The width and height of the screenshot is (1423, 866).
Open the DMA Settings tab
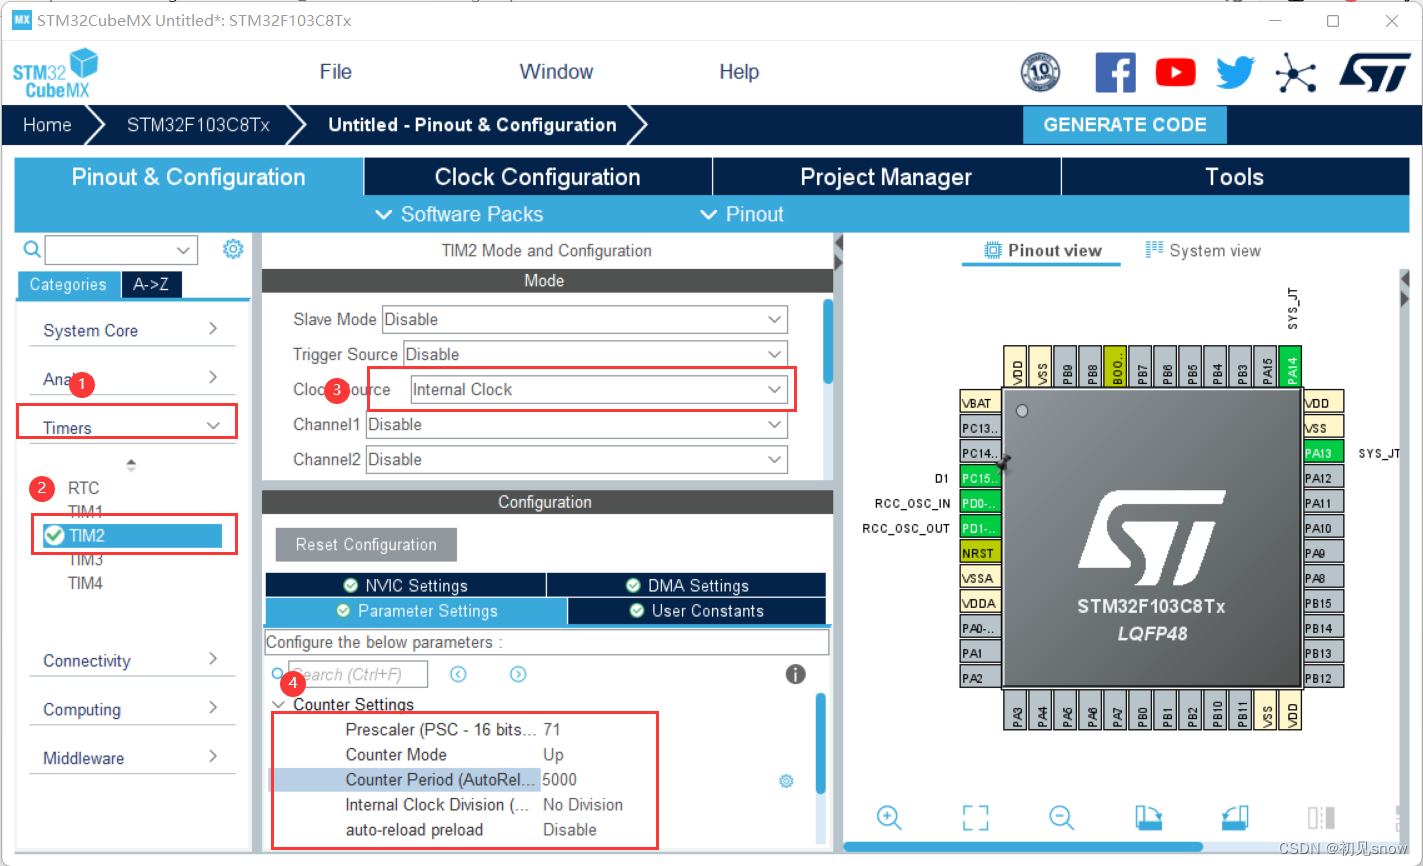[x=687, y=585]
